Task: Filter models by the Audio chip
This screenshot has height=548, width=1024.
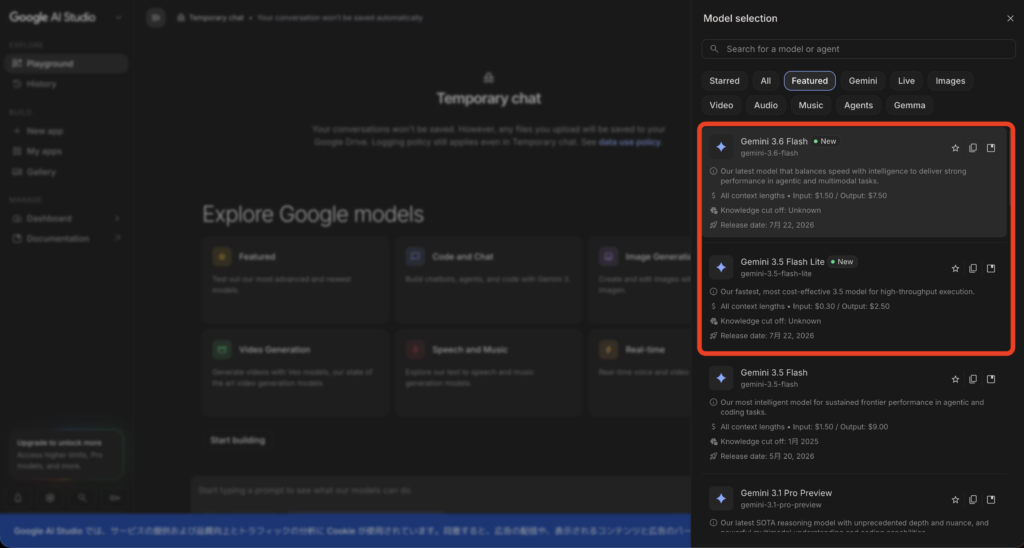Action: tap(765, 105)
